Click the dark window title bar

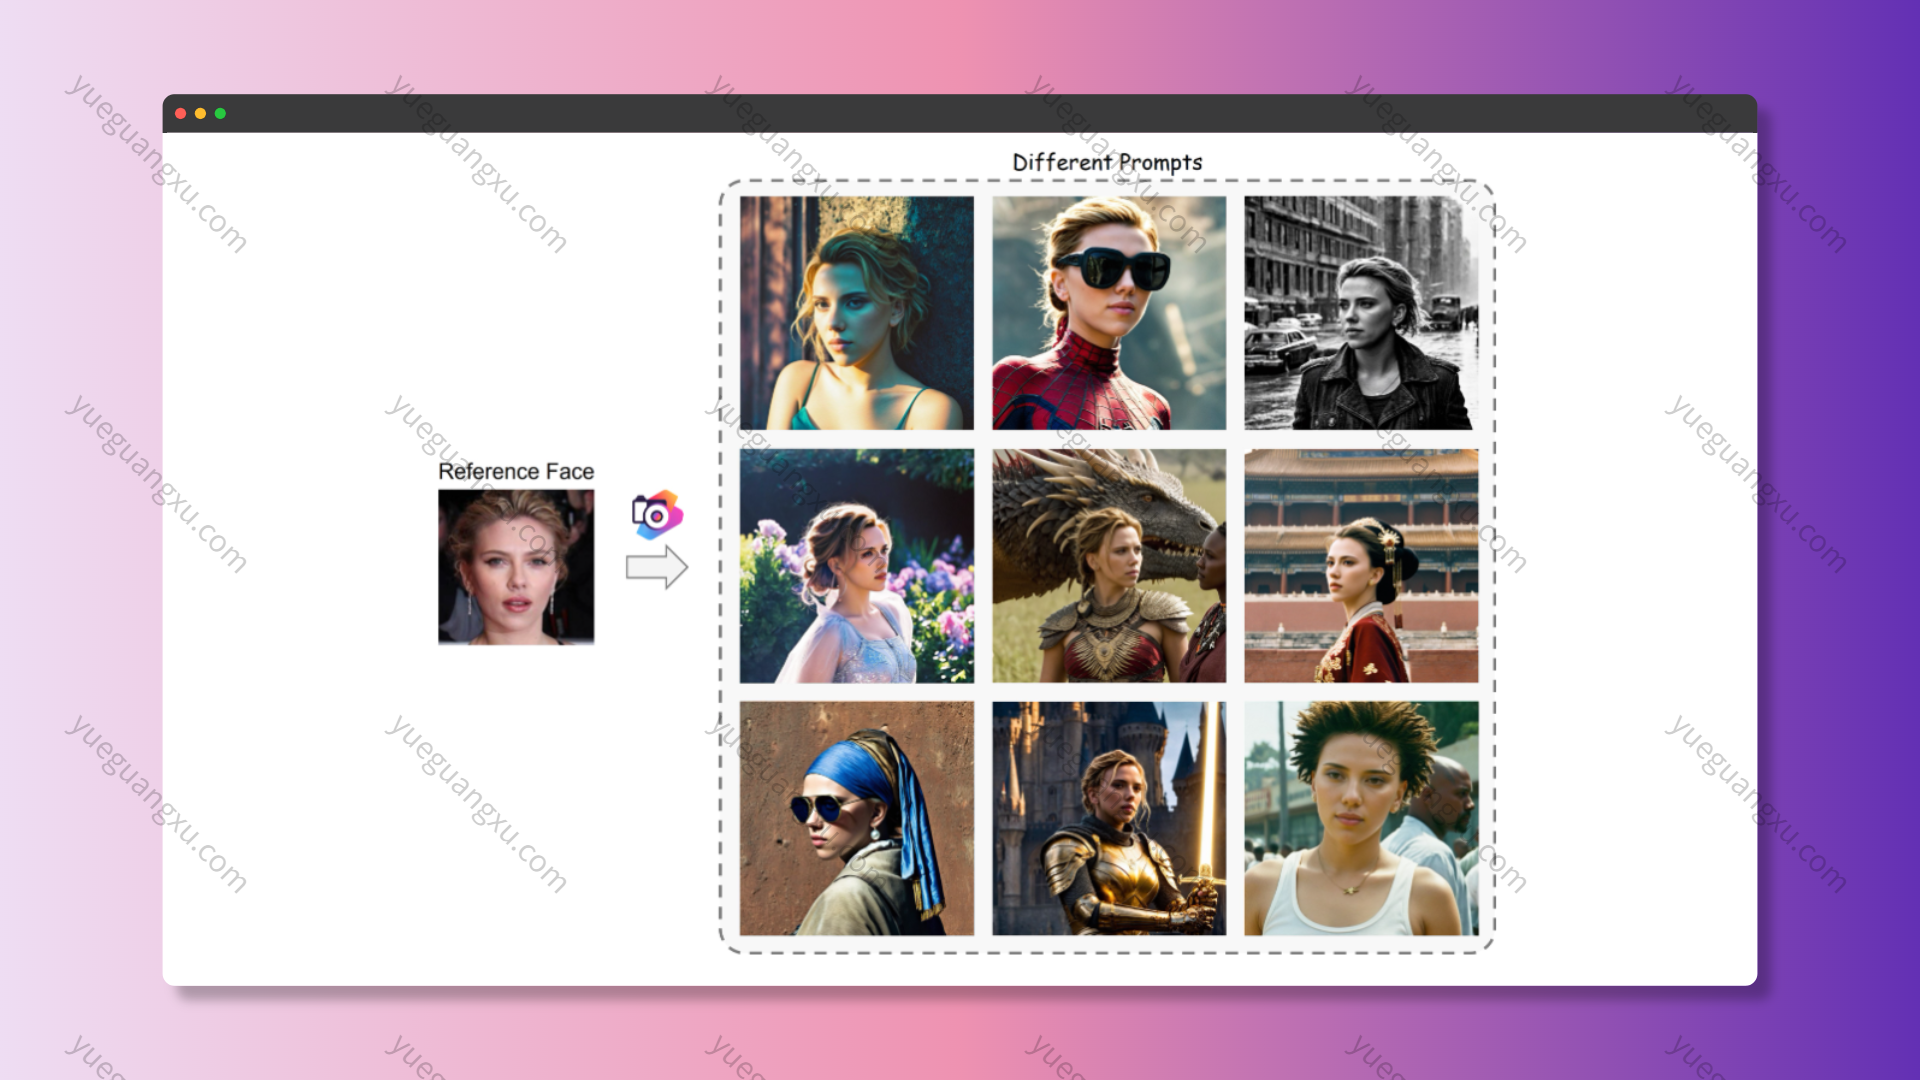[x=960, y=114]
